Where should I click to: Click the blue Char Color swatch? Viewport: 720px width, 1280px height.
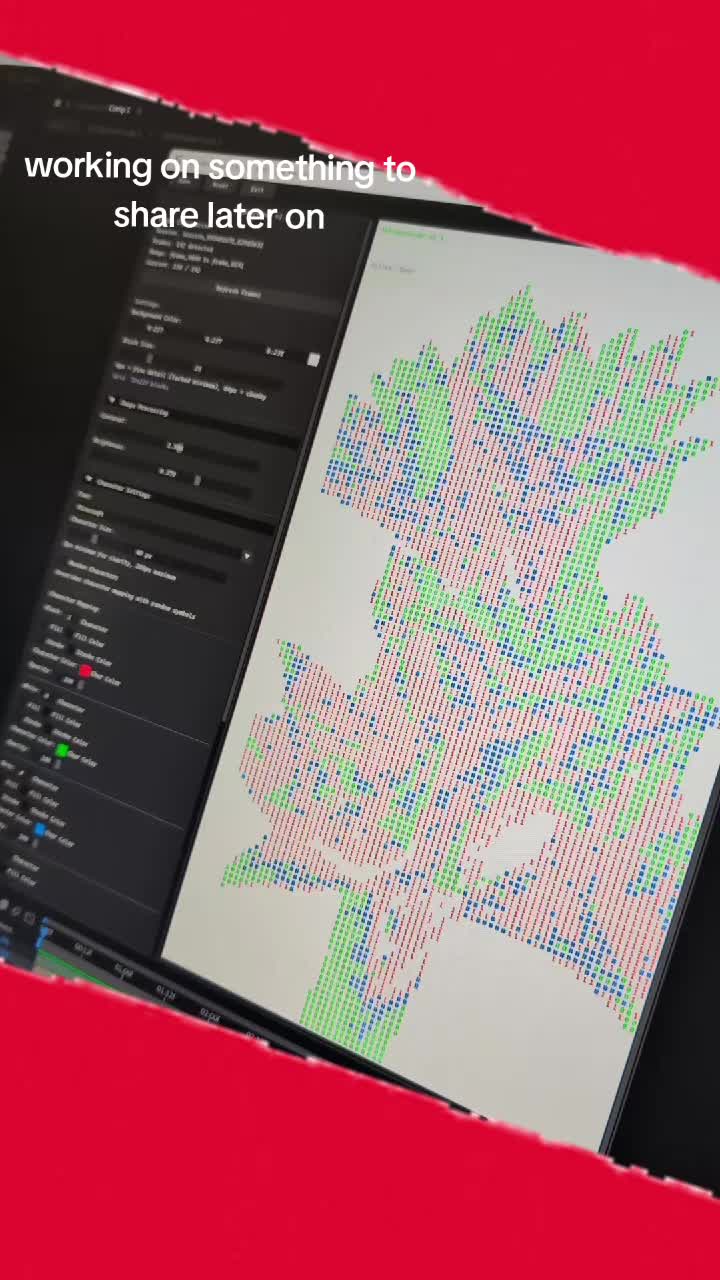(x=40, y=829)
